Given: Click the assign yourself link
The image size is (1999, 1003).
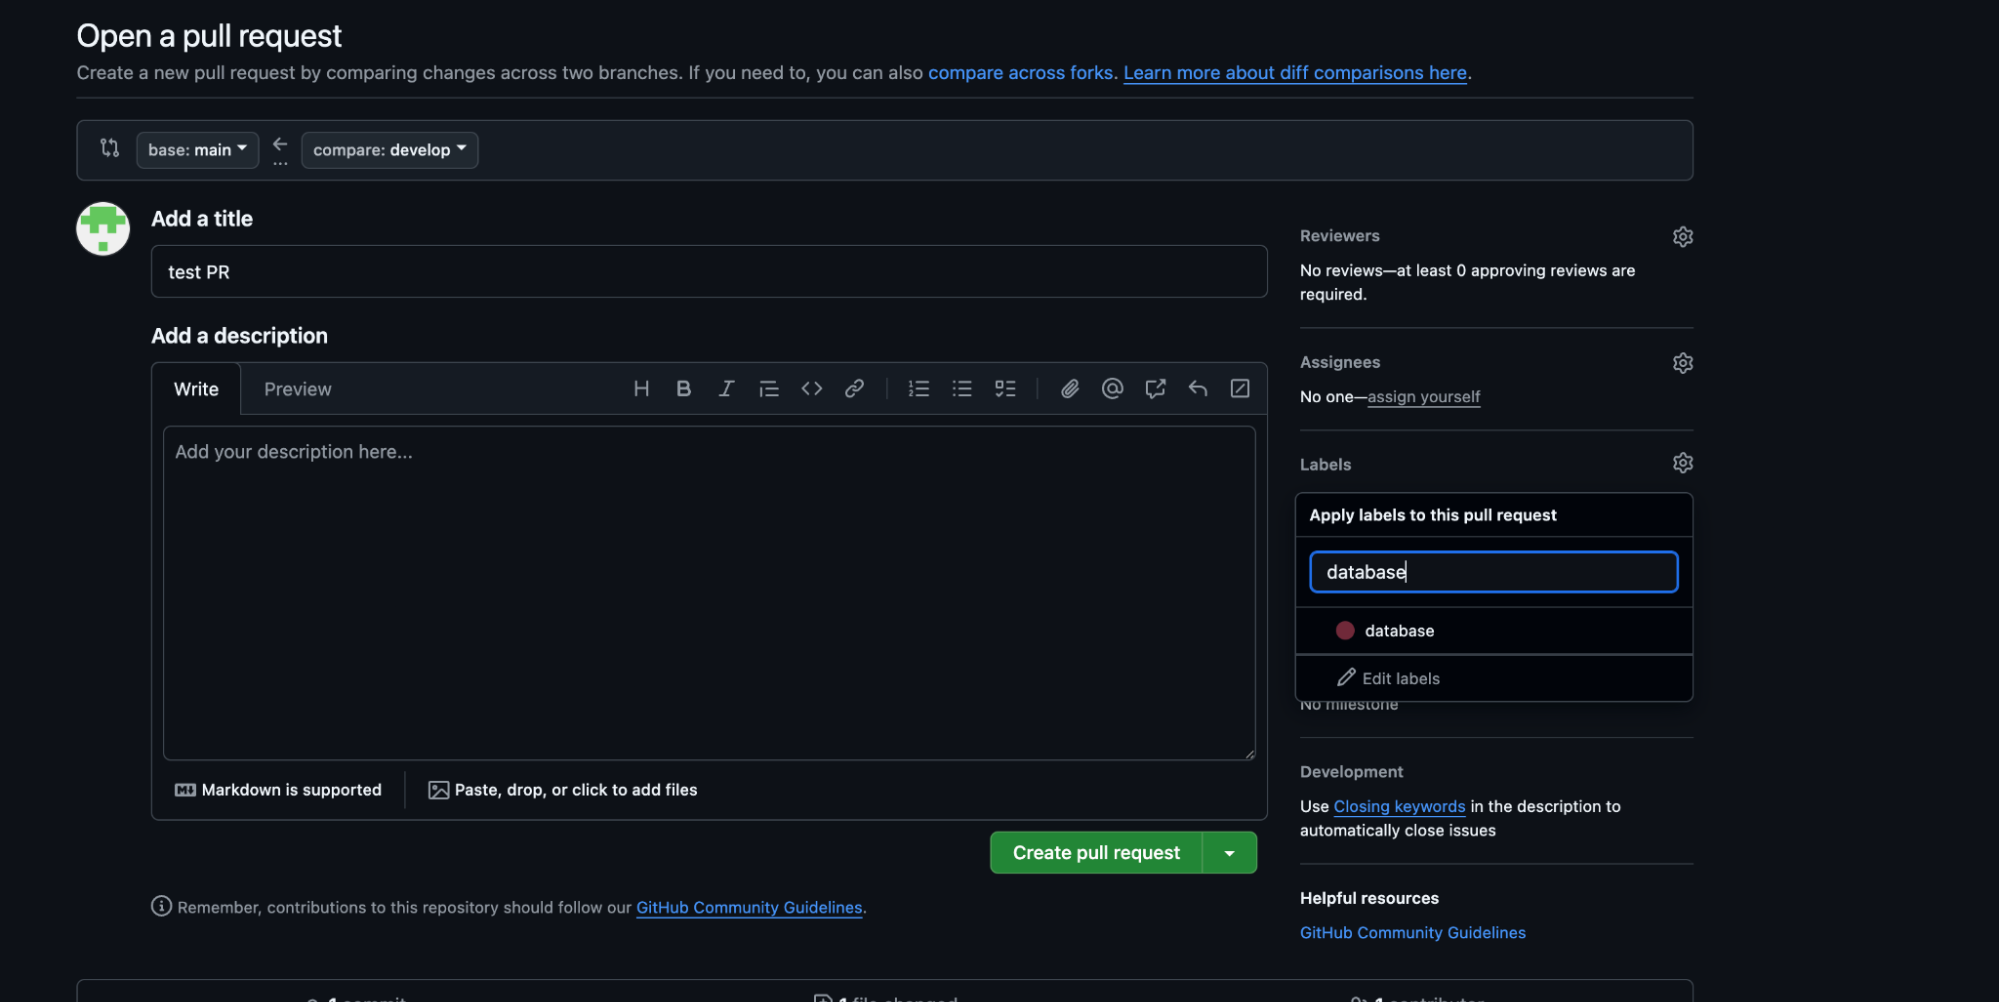Looking at the screenshot, I should click(x=1423, y=397).
